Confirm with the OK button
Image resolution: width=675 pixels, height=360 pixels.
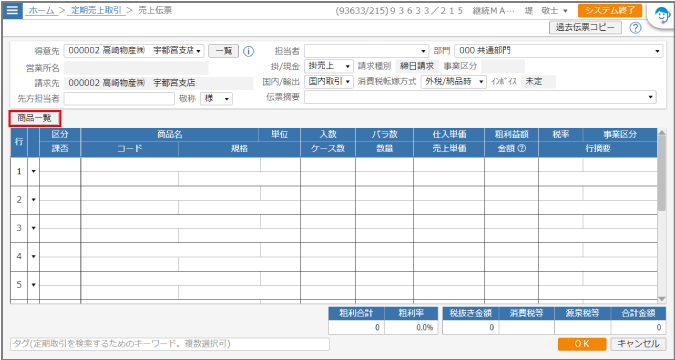click(x=582, y=344)
